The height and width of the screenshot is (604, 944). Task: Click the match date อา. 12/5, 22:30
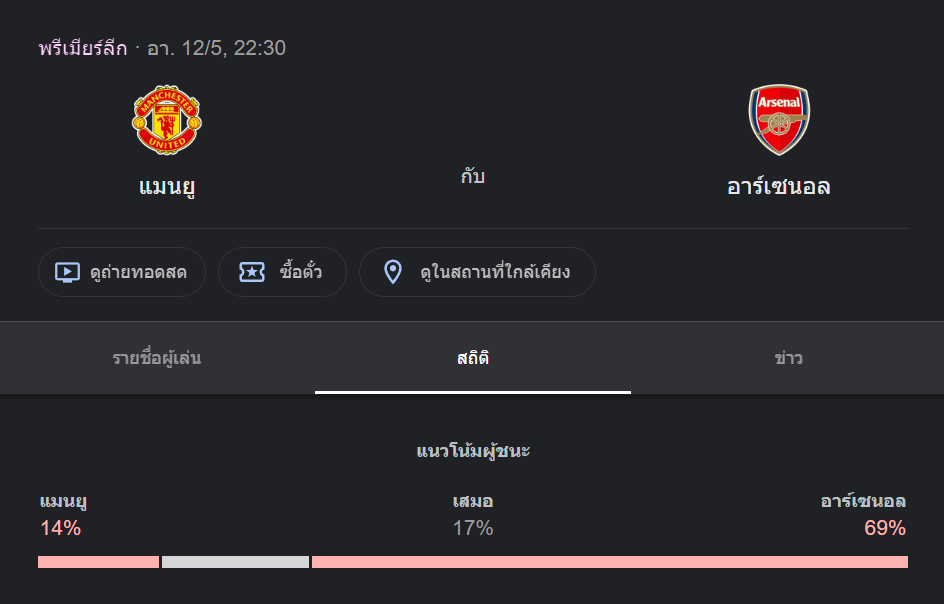216,47
